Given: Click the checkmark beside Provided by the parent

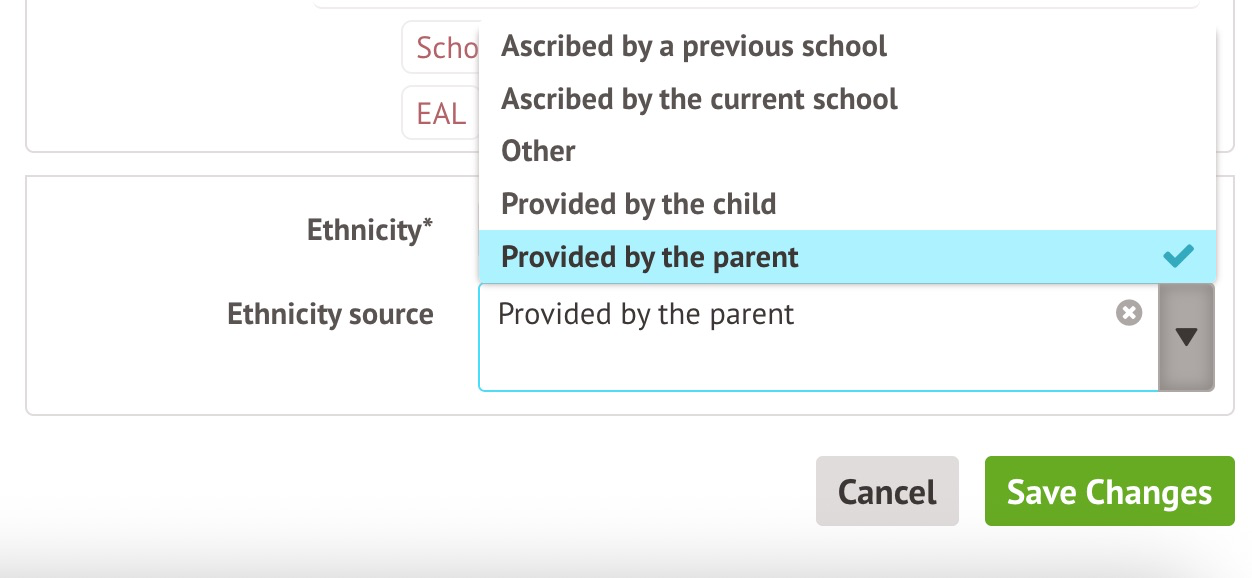Looking at the screenshot, I should point(1178,257).
